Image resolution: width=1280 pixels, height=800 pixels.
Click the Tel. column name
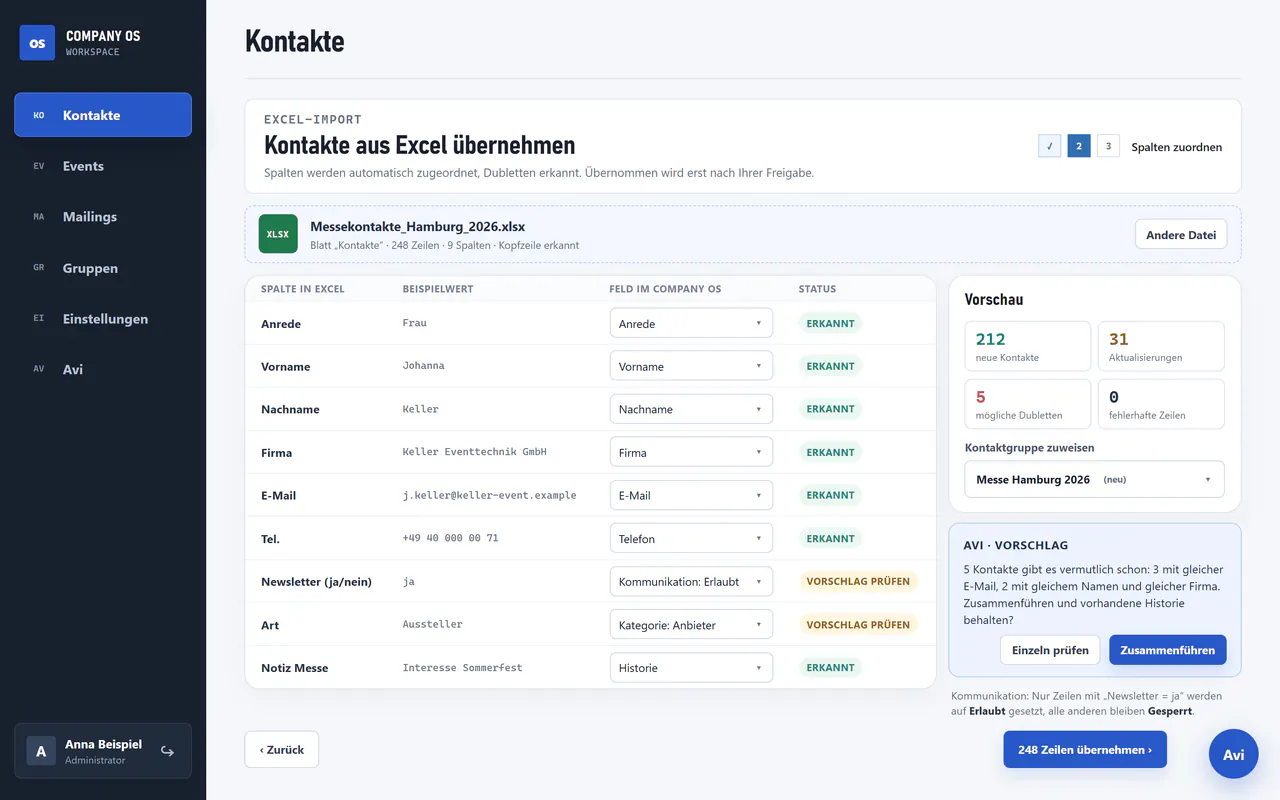[270, 539]
